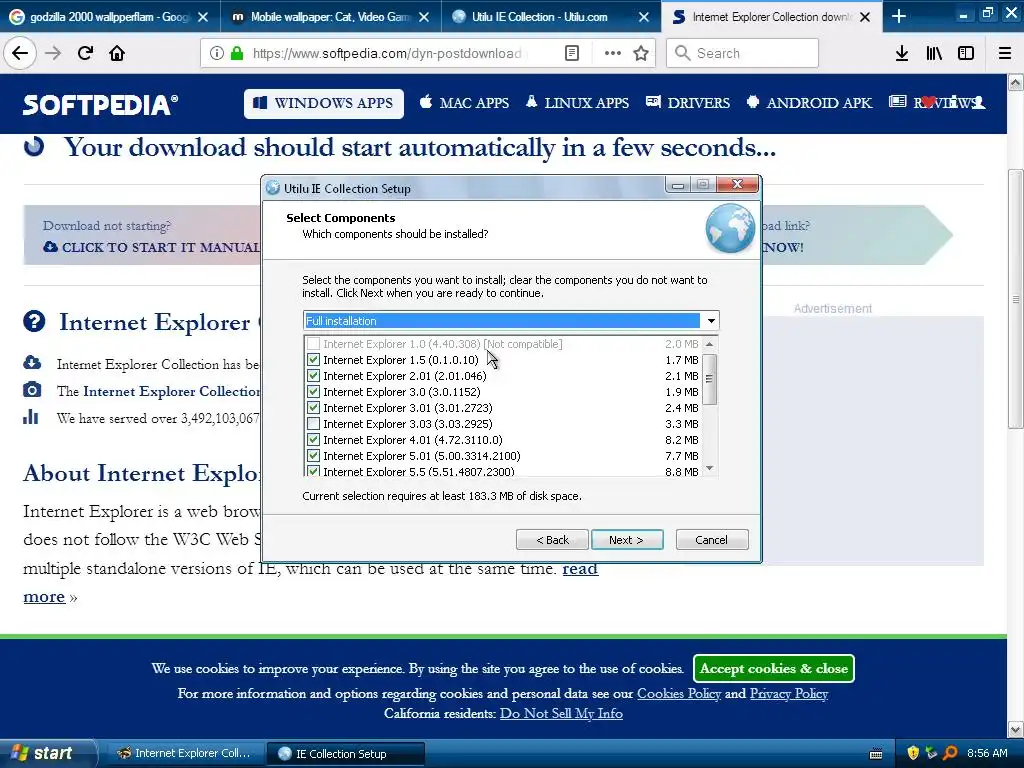Viewport: 1024px width, 768px height.
Task: Click the security shield tray icon
Action: point(913,753)
